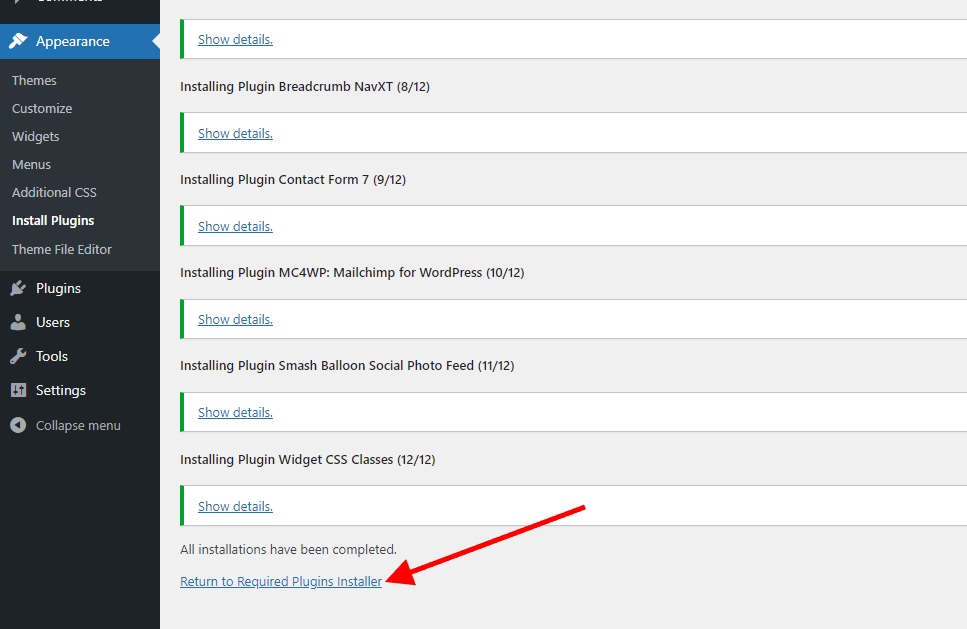
Task: Click the Tools wrench icon
Action: click(x=18, y=356)
